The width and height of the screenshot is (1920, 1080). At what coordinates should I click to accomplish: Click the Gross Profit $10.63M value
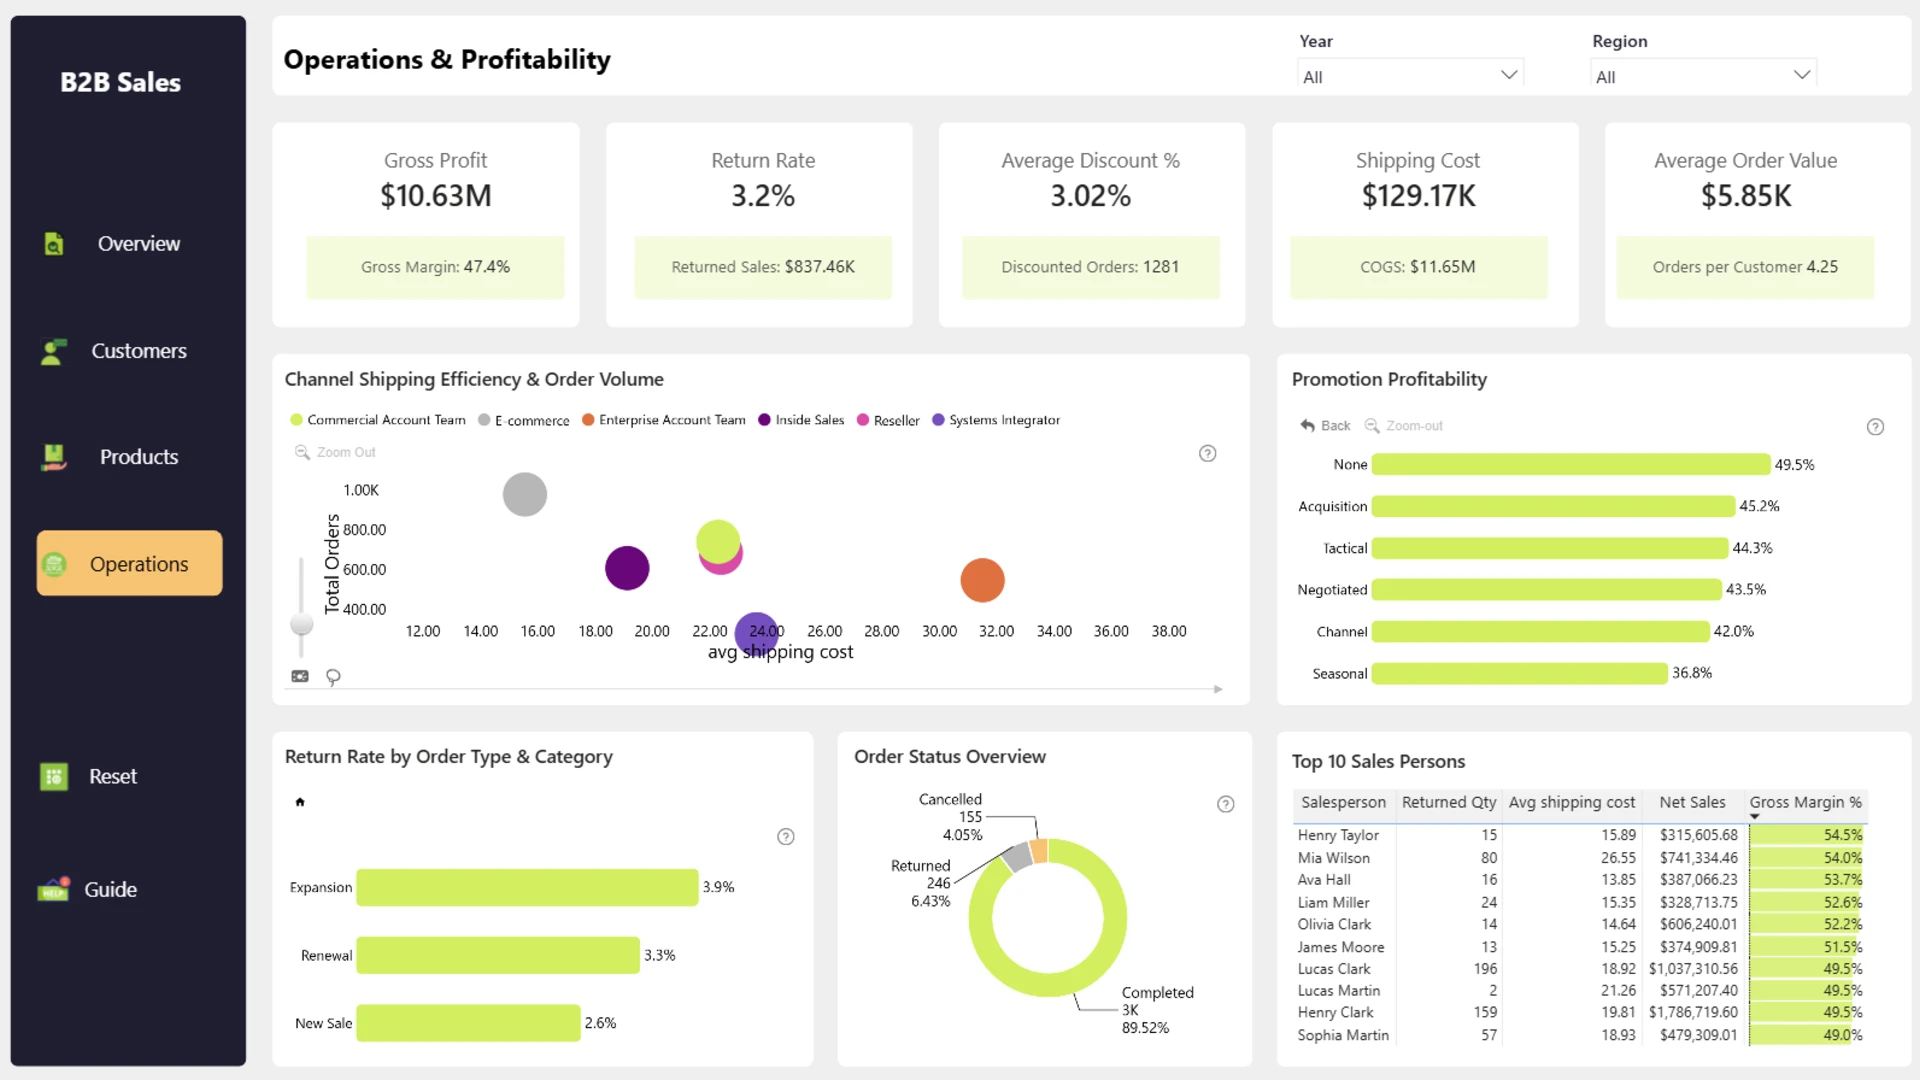436,196
